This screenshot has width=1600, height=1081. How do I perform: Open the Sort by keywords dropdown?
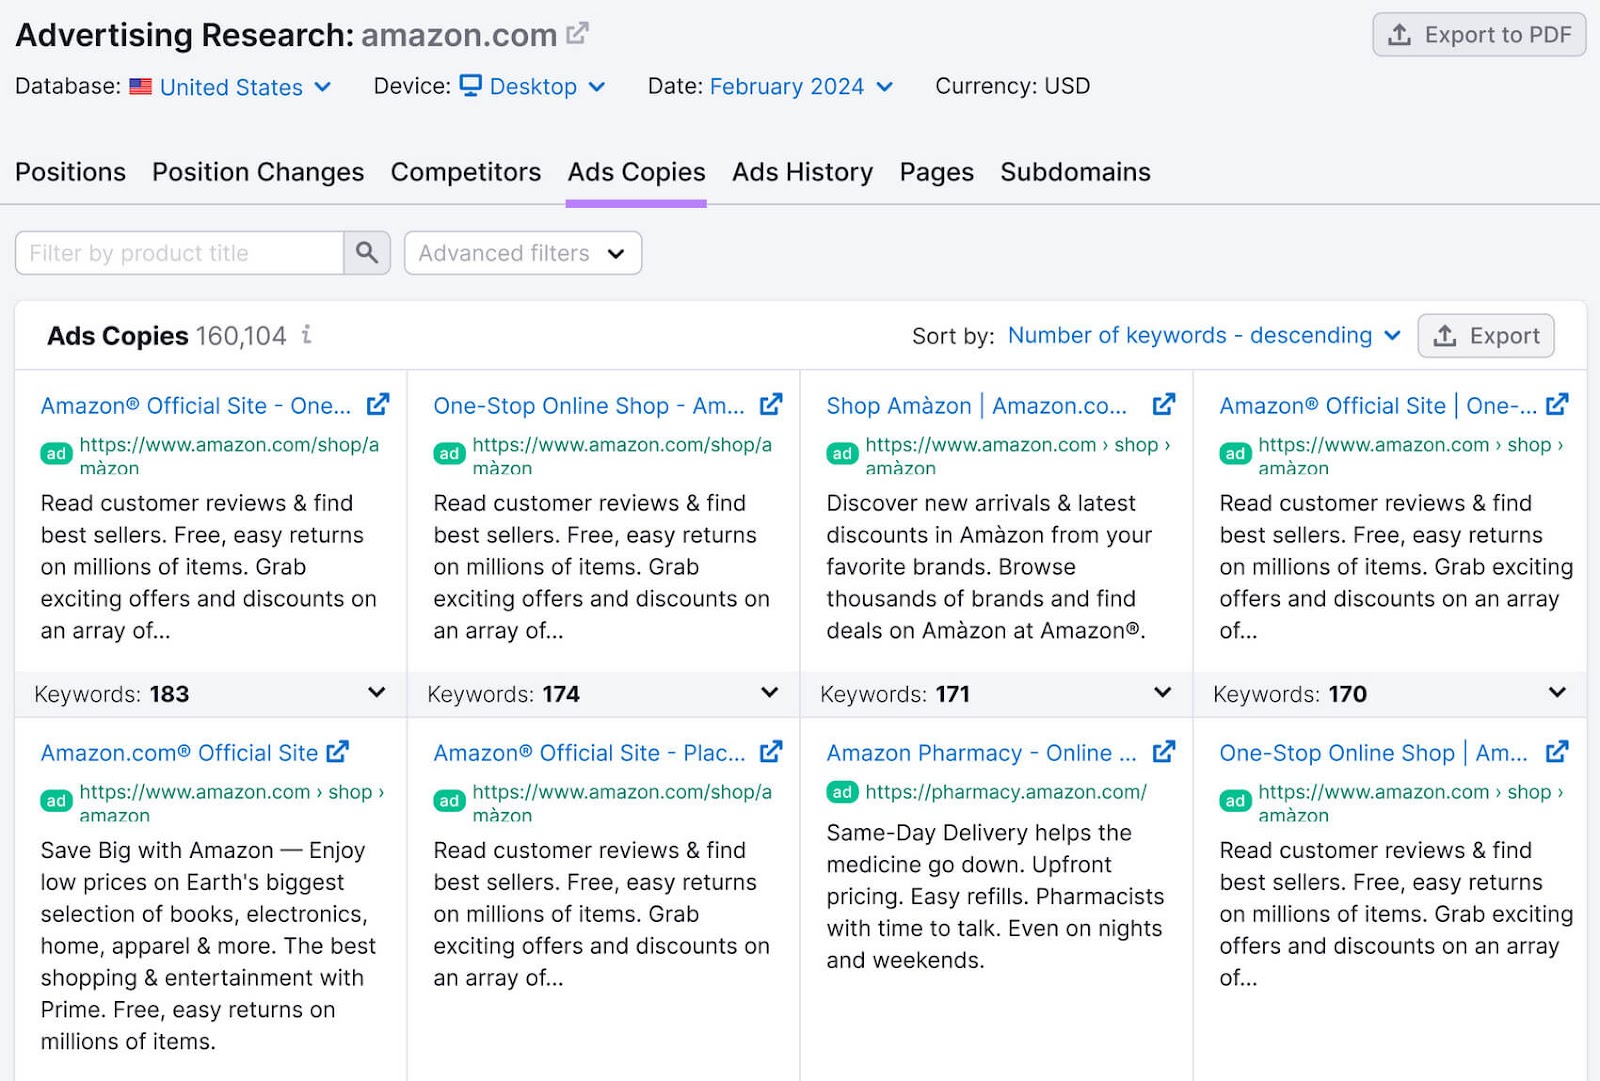coord(1203,335)
